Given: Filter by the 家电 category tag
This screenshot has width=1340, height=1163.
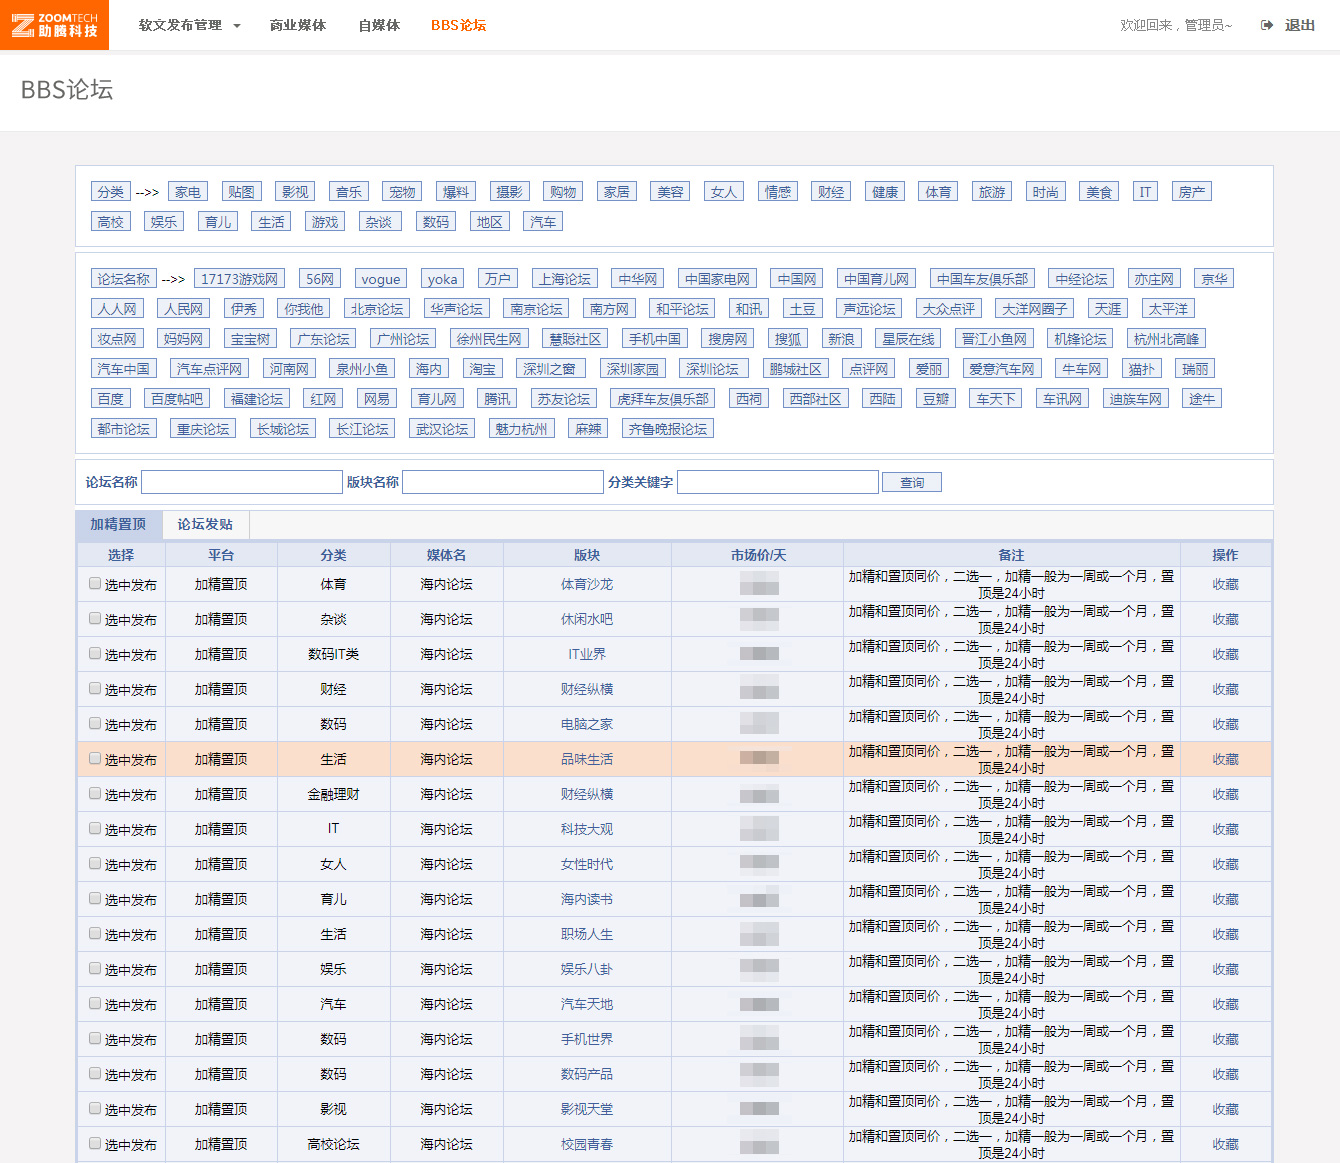Looking at the screenshot, I should [x=187, y=192].
